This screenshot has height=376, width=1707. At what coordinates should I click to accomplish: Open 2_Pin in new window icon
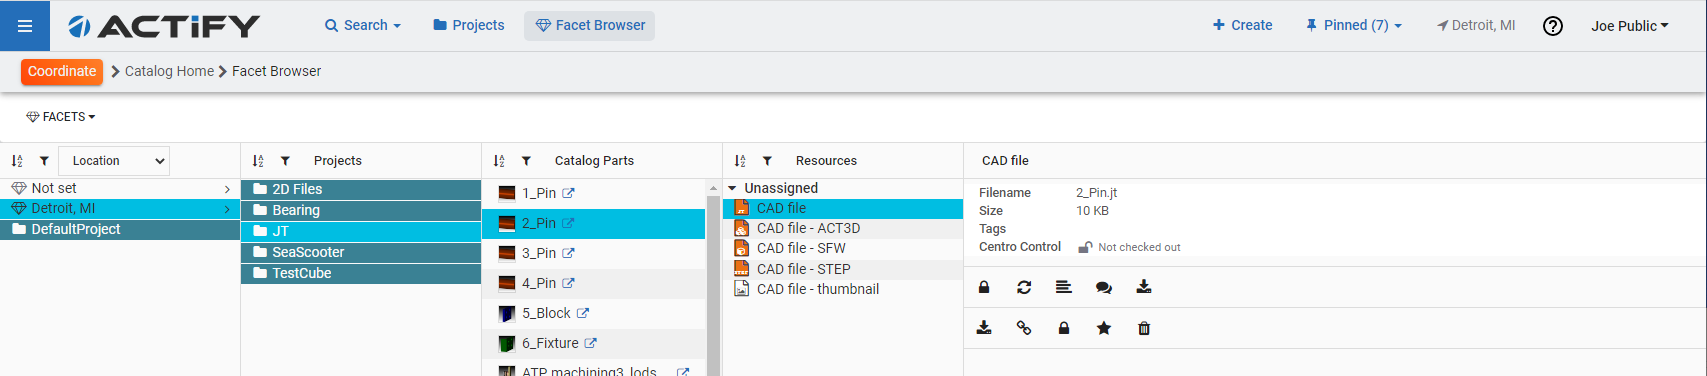[x=568, y=223]
